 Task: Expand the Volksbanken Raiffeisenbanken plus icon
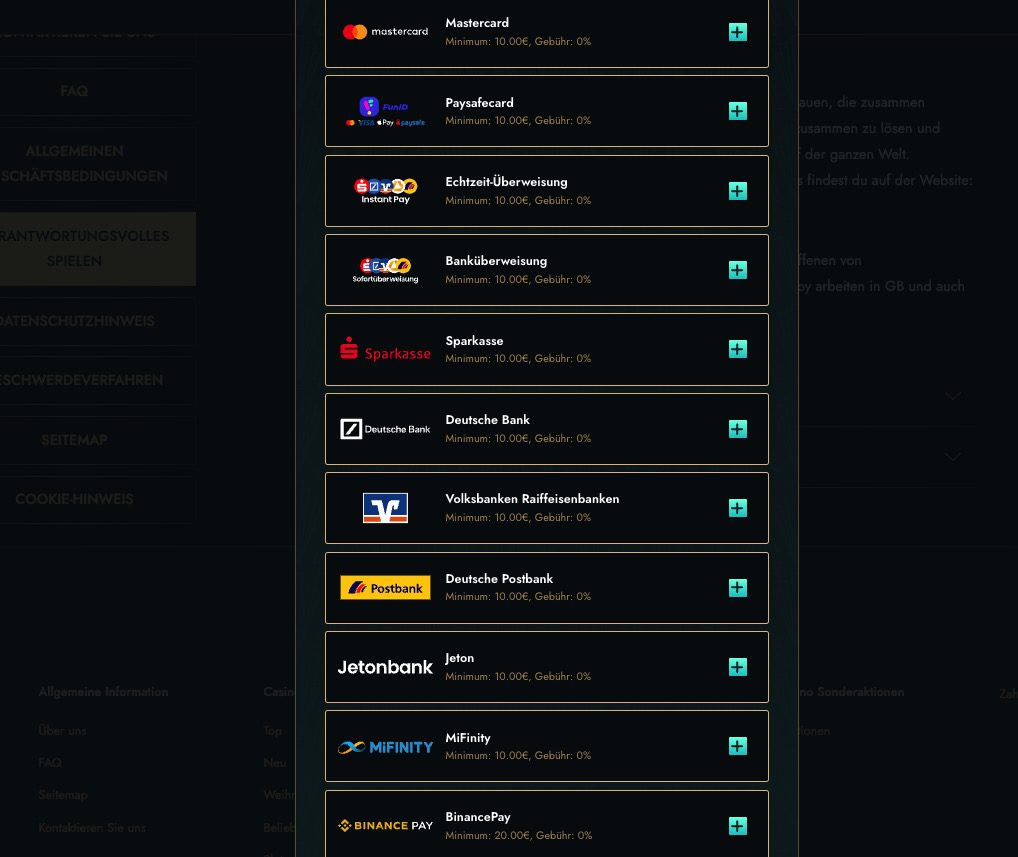click(x=738, y=508)
